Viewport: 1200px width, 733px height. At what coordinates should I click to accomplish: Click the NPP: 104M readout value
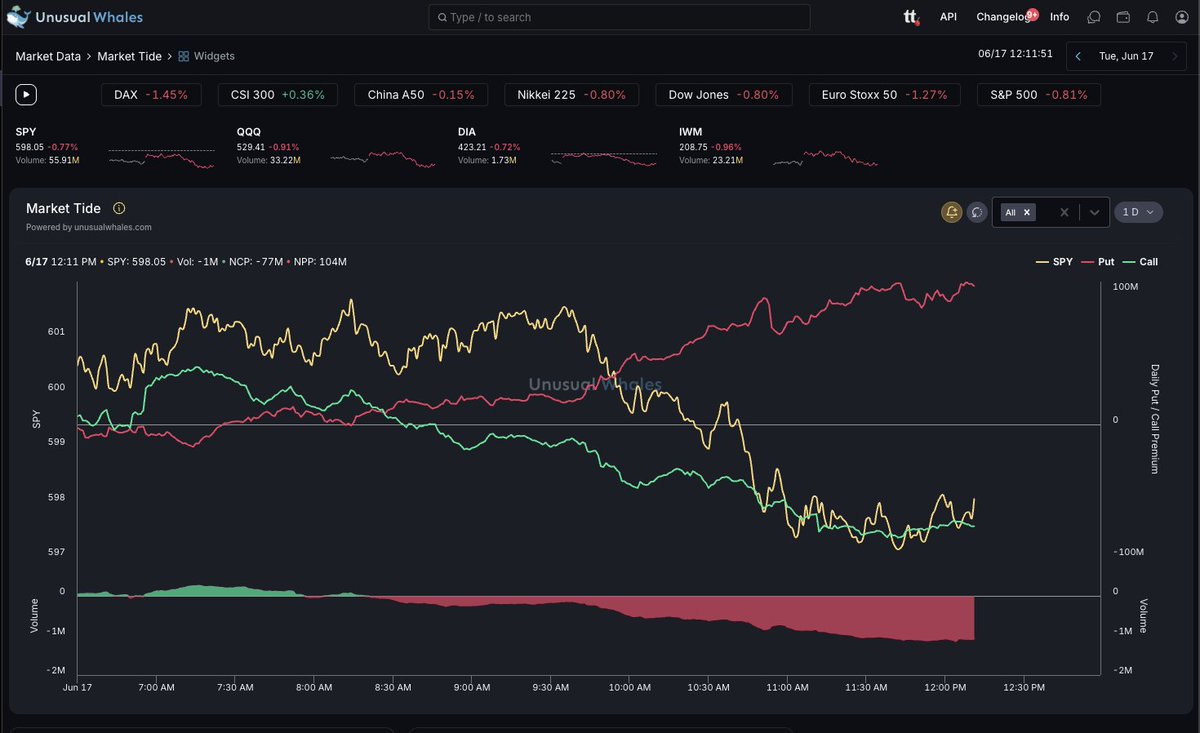[321, 262]
